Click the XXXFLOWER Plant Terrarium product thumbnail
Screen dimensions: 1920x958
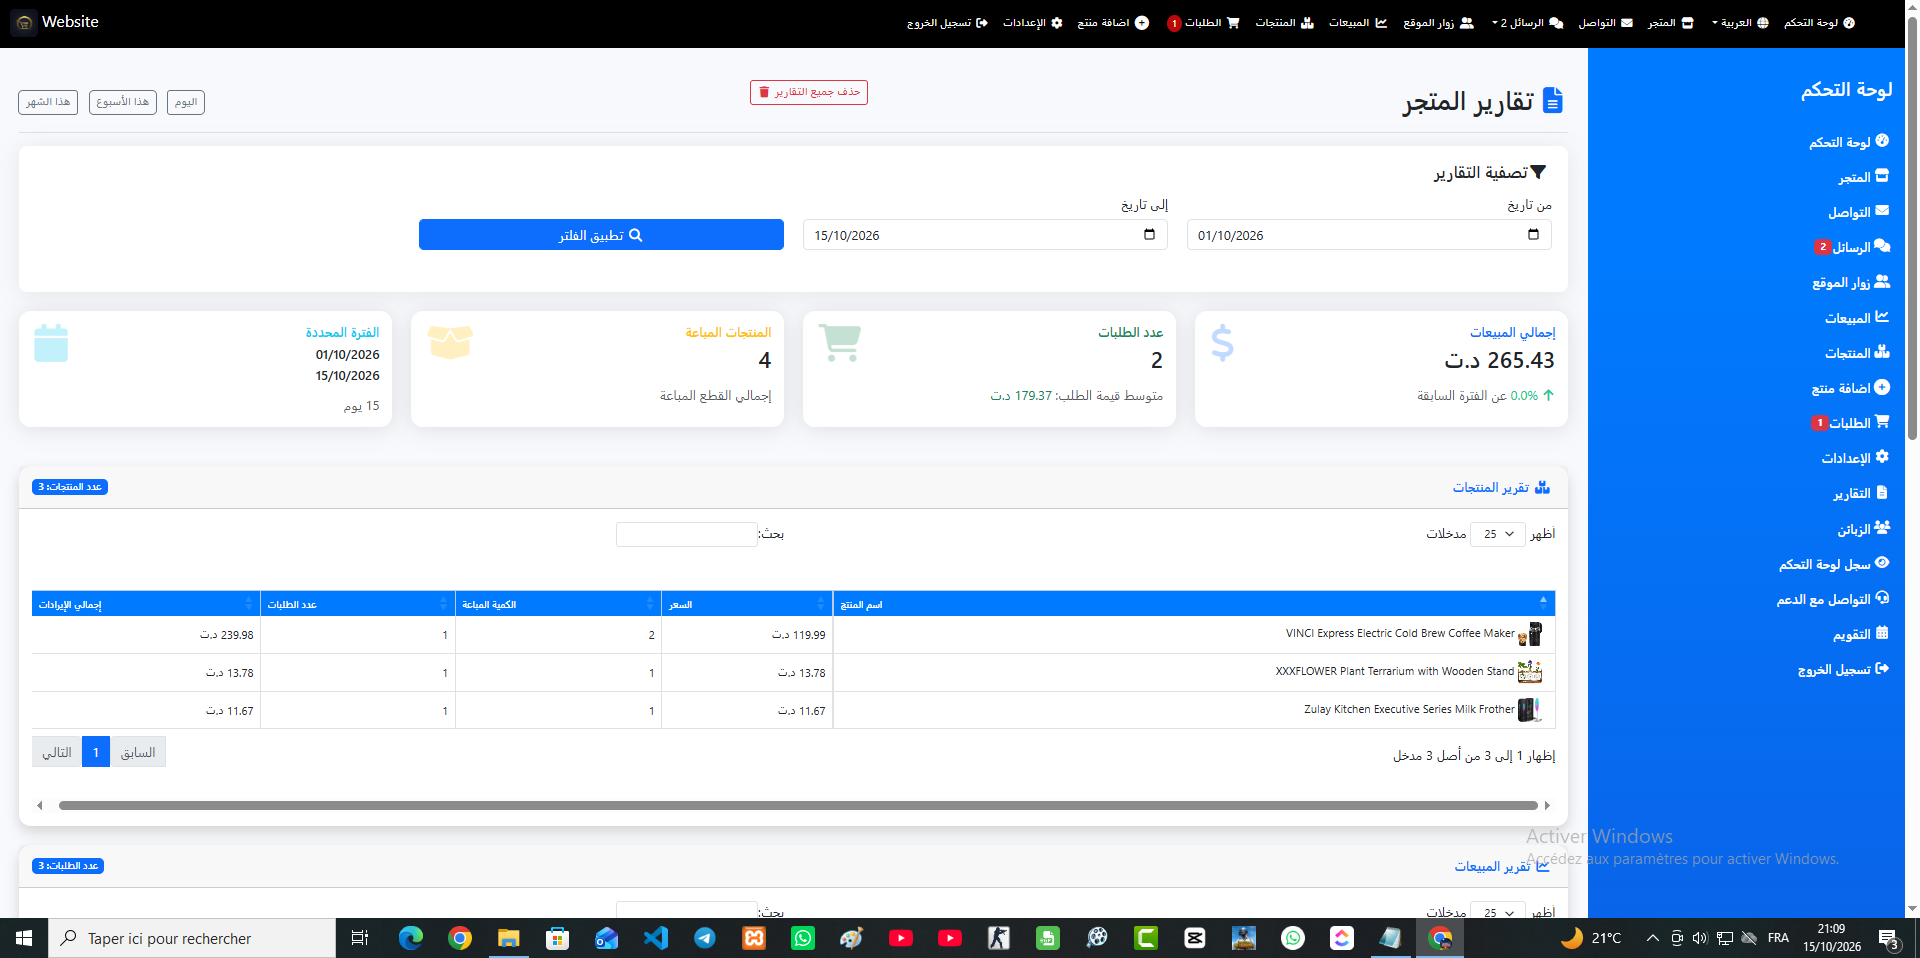(x=1530, y=672)
